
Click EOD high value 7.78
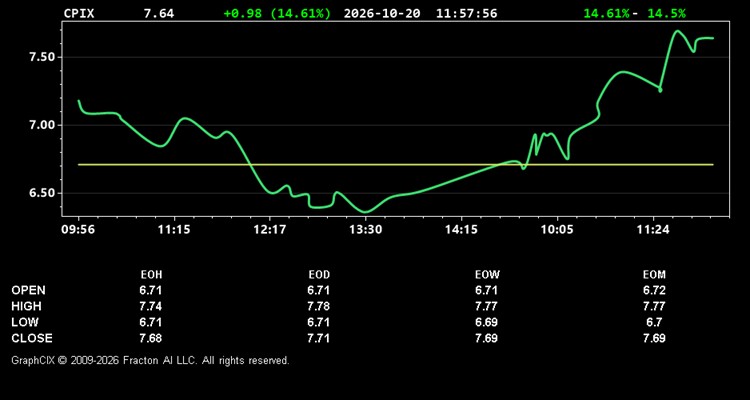pos(319,306)
